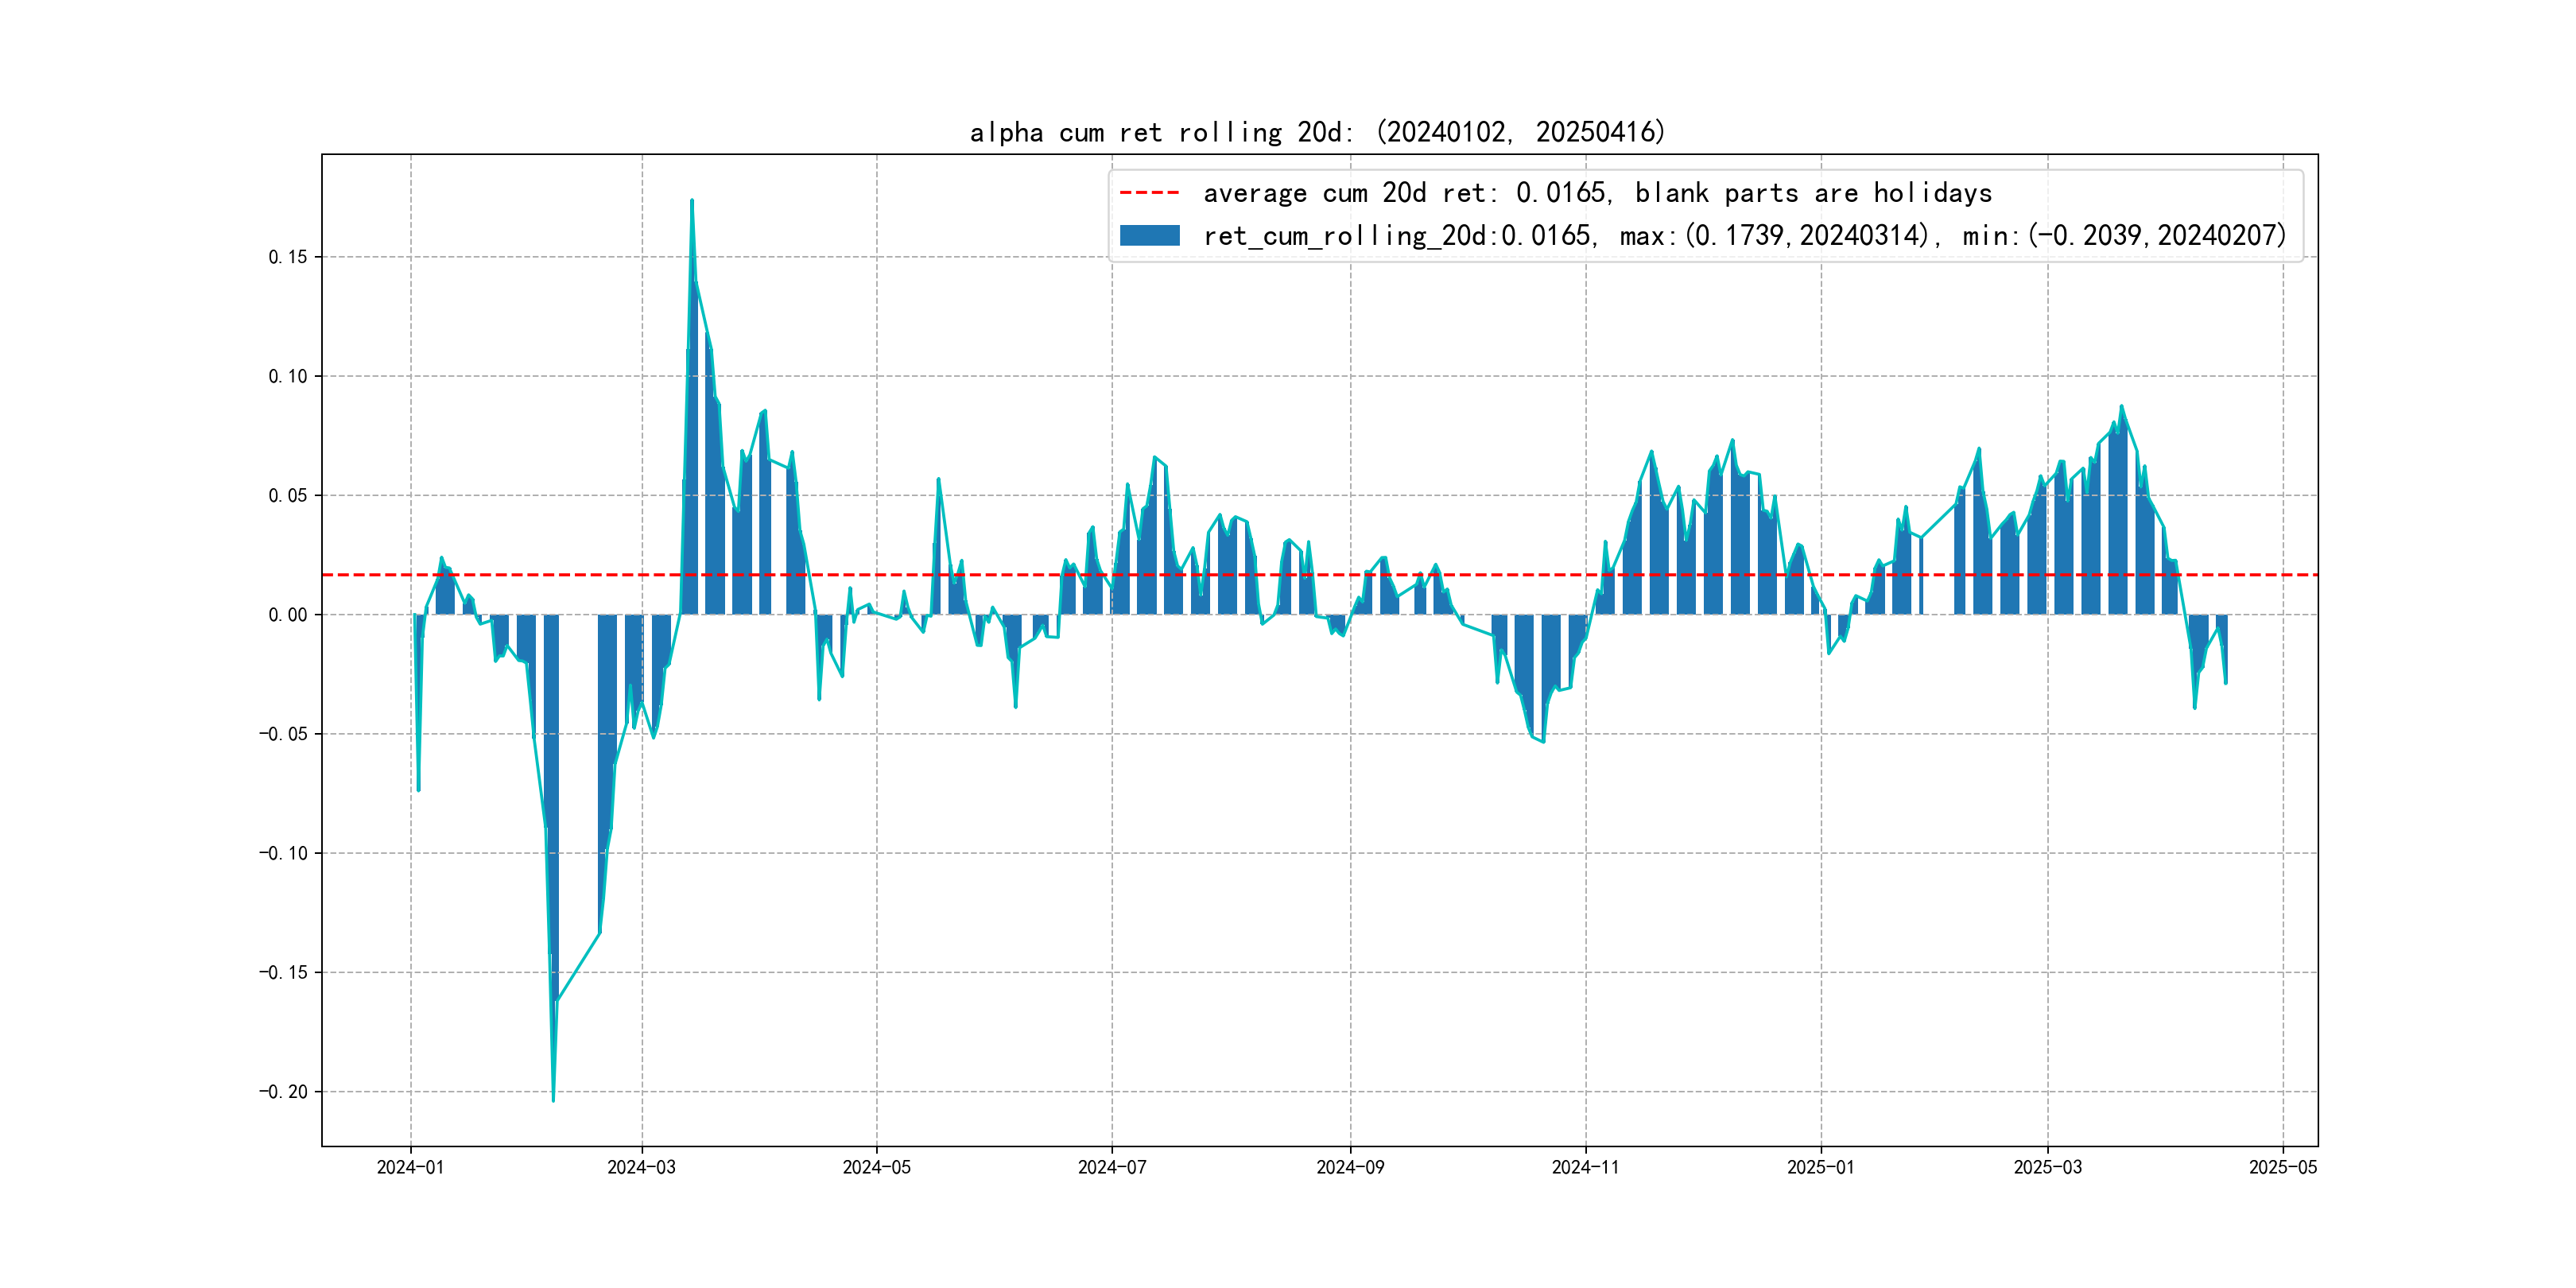Click the 2024-09 x-axis tick label

click(x=1350, y=1167)
